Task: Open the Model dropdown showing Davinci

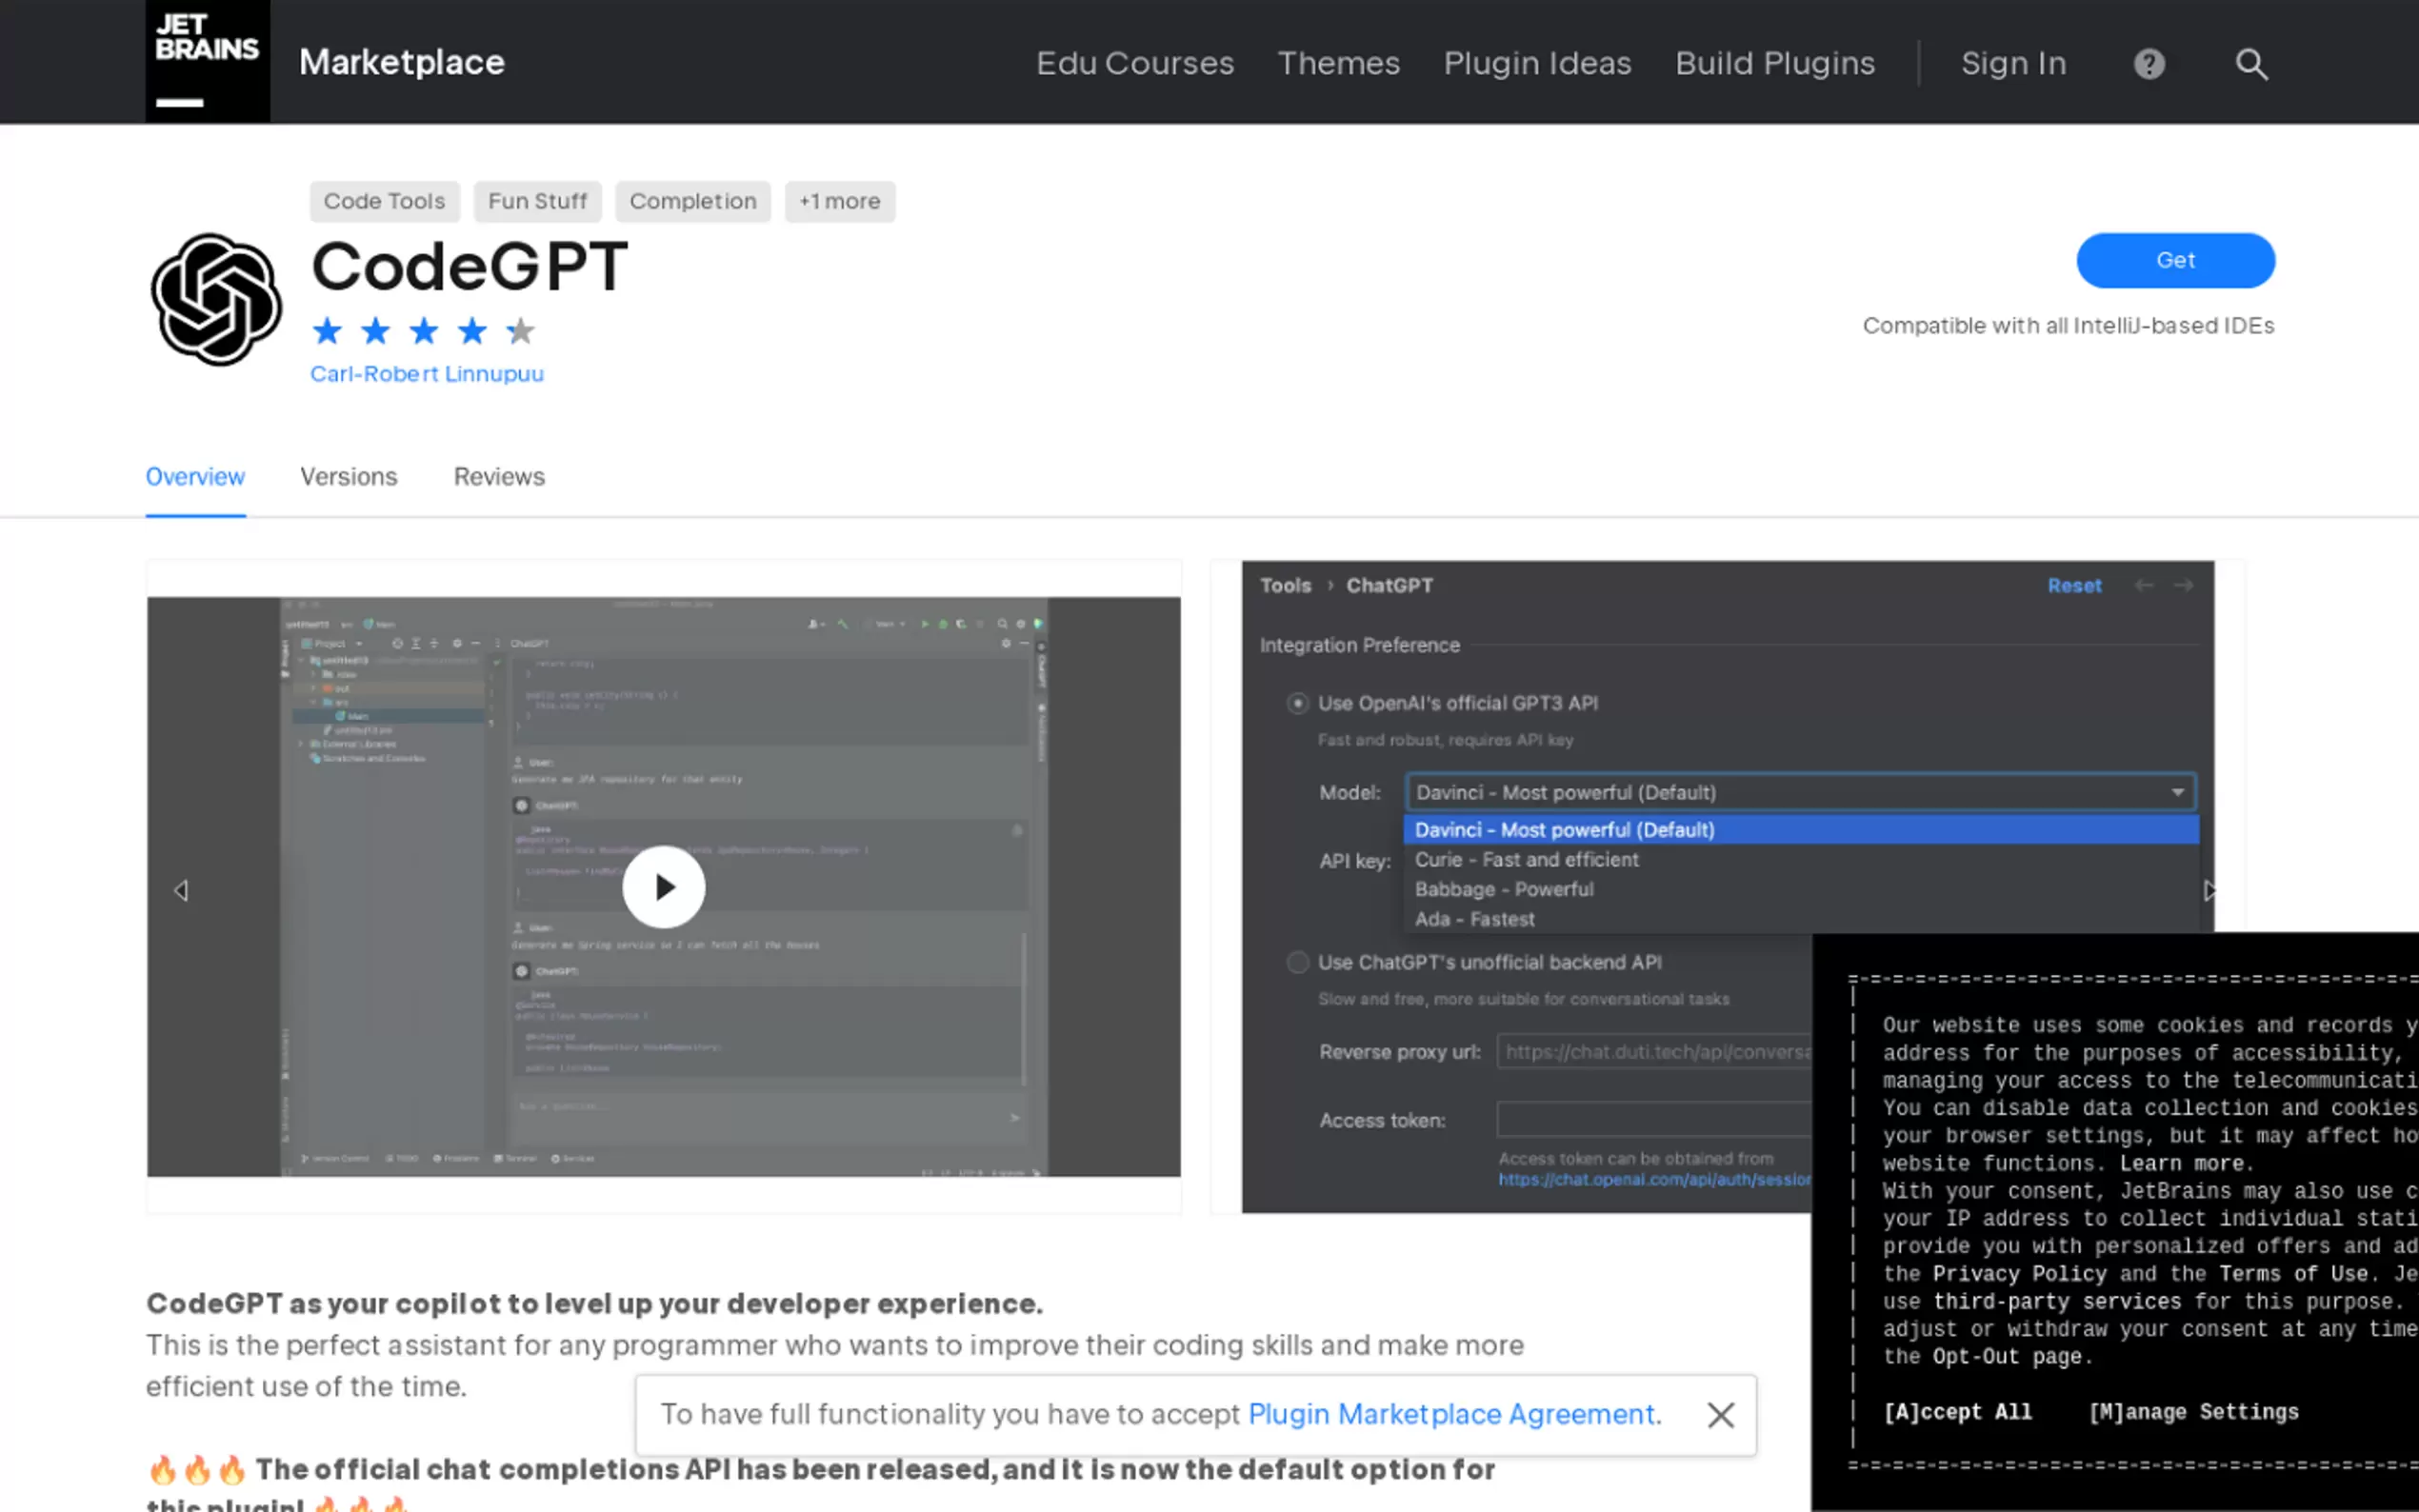Action: tap(1800, 793)
